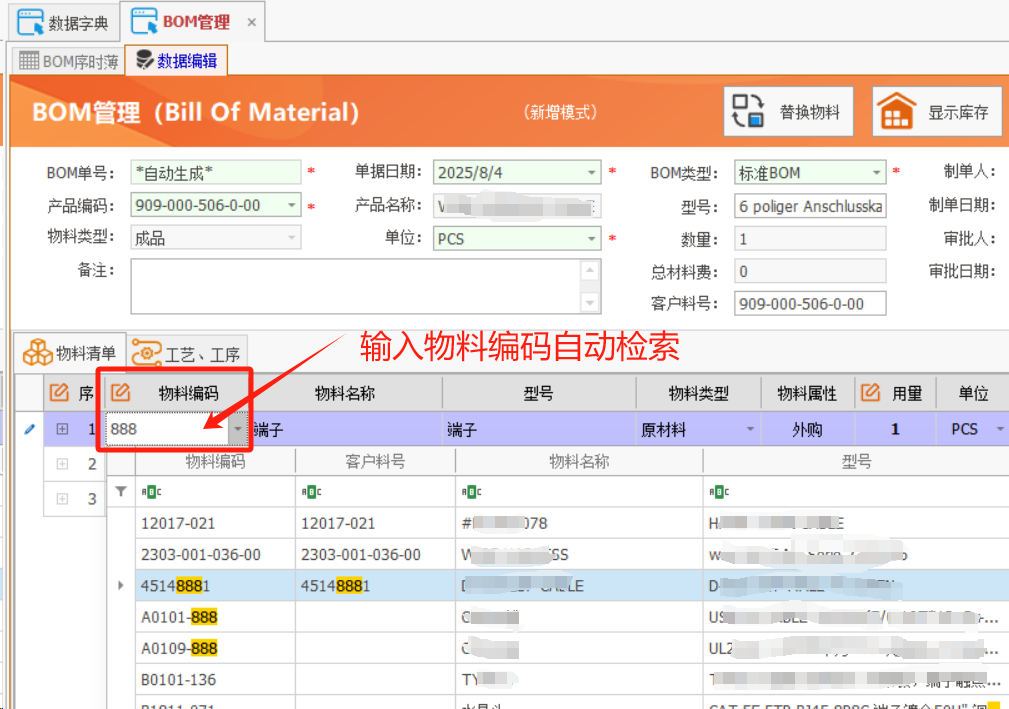Open the 数据编辑 sub-tab

click(176, 60)
